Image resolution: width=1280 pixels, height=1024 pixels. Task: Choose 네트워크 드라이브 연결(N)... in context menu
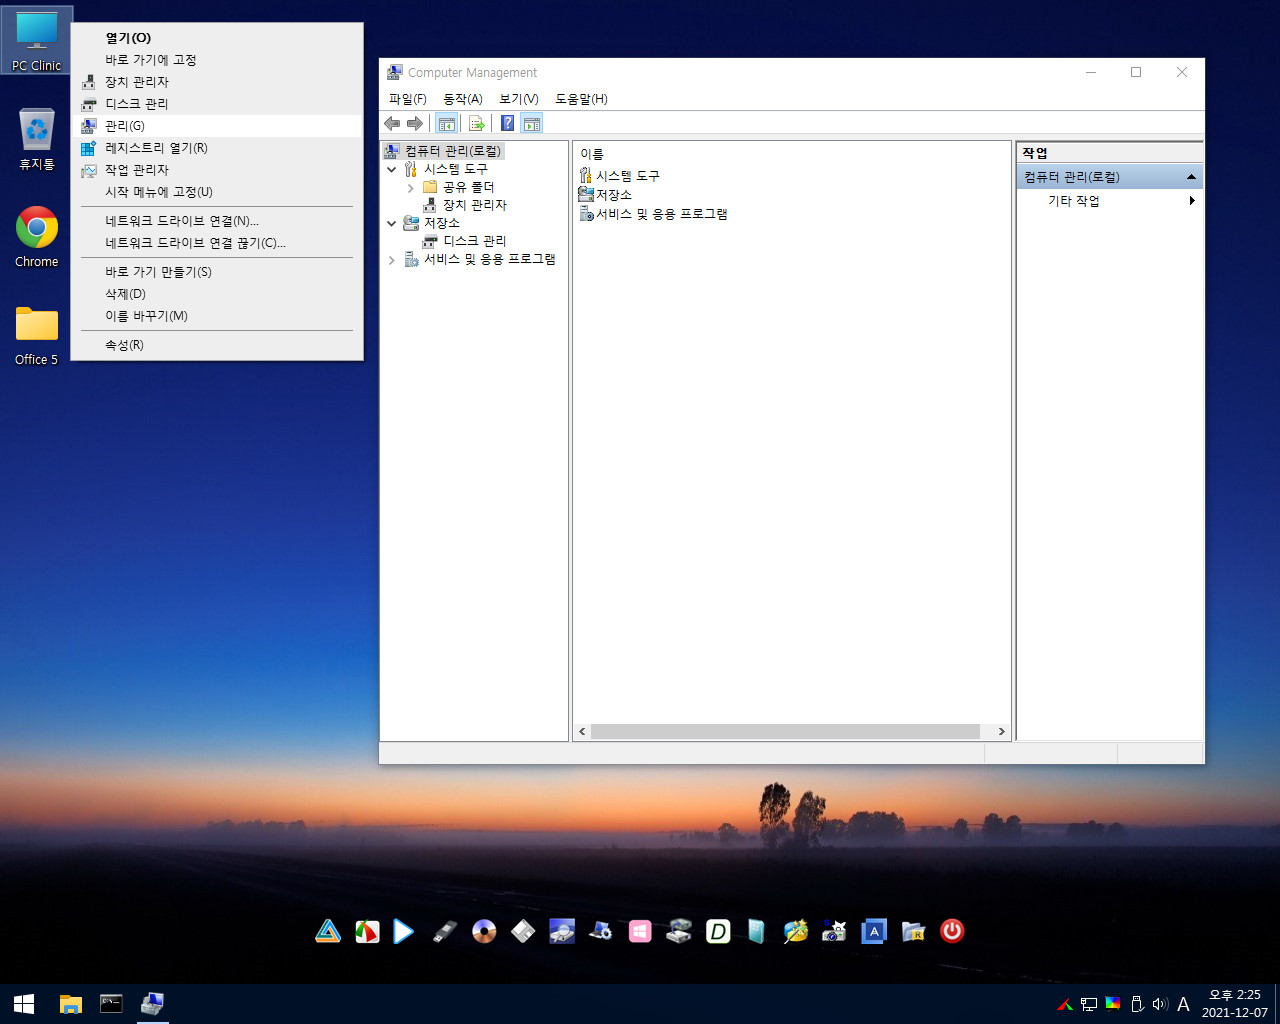217,221
